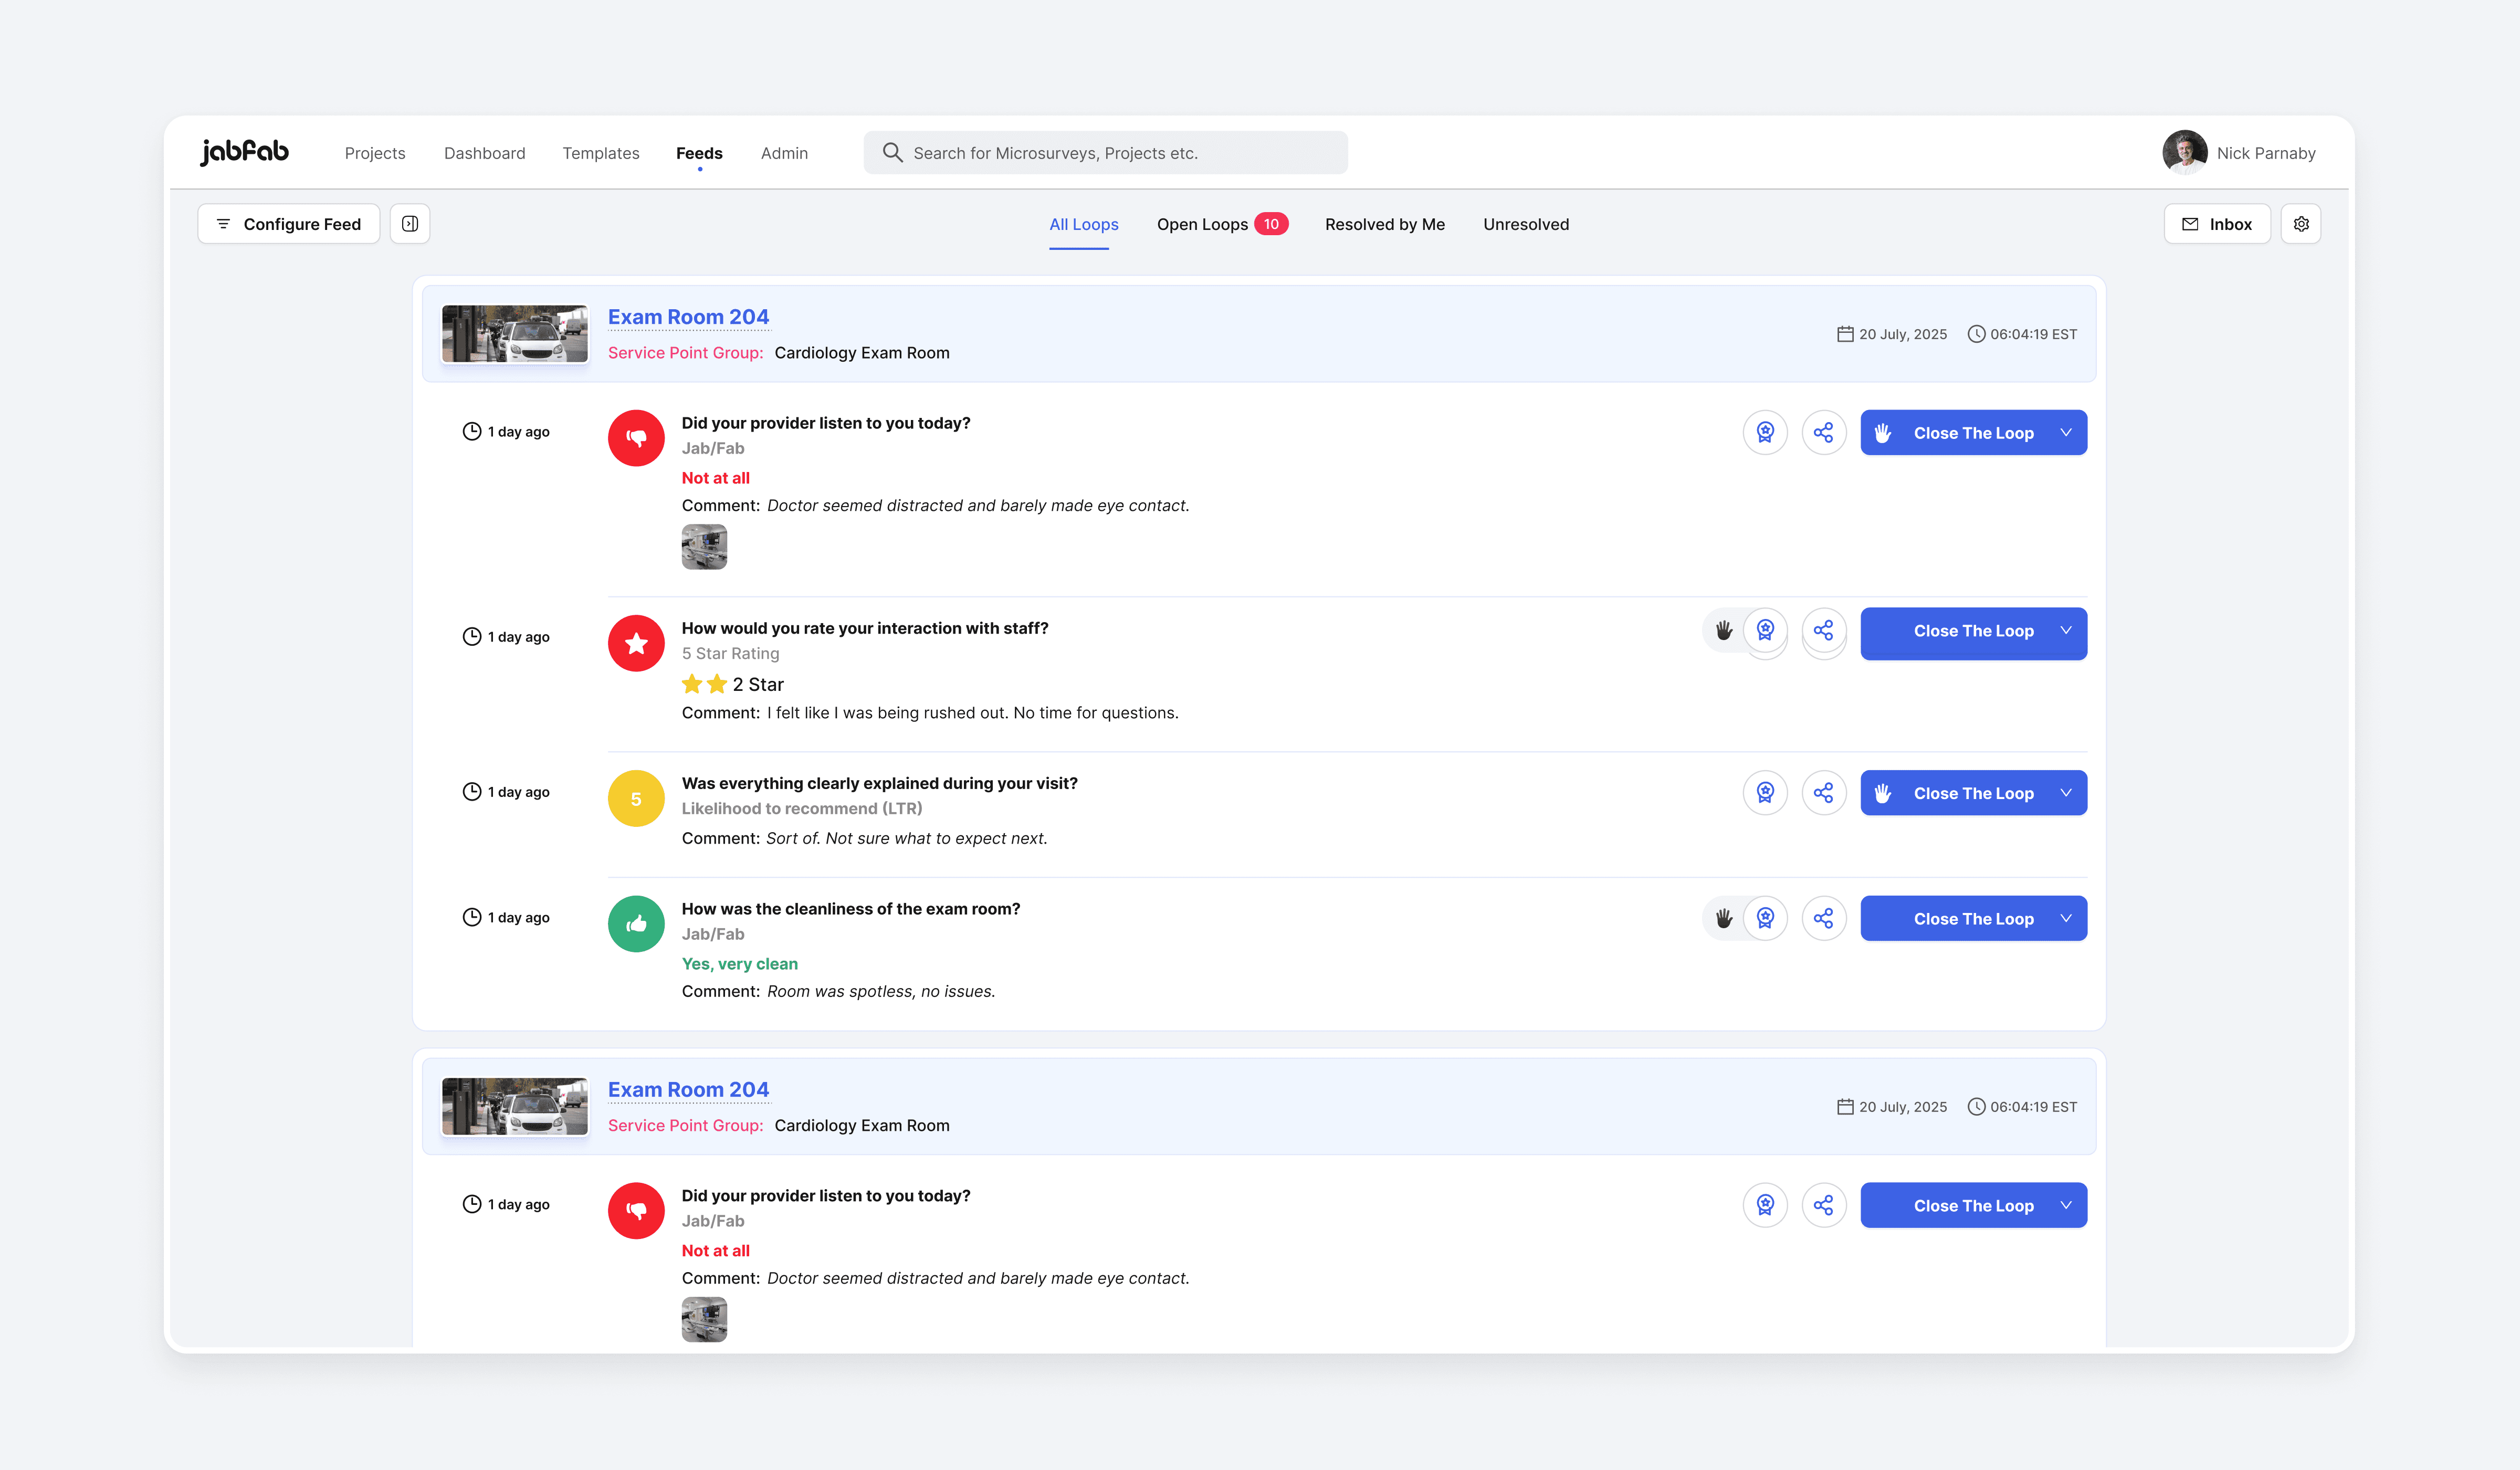
Task: Open the Dashboard menu item
Action: pos(484,153)
